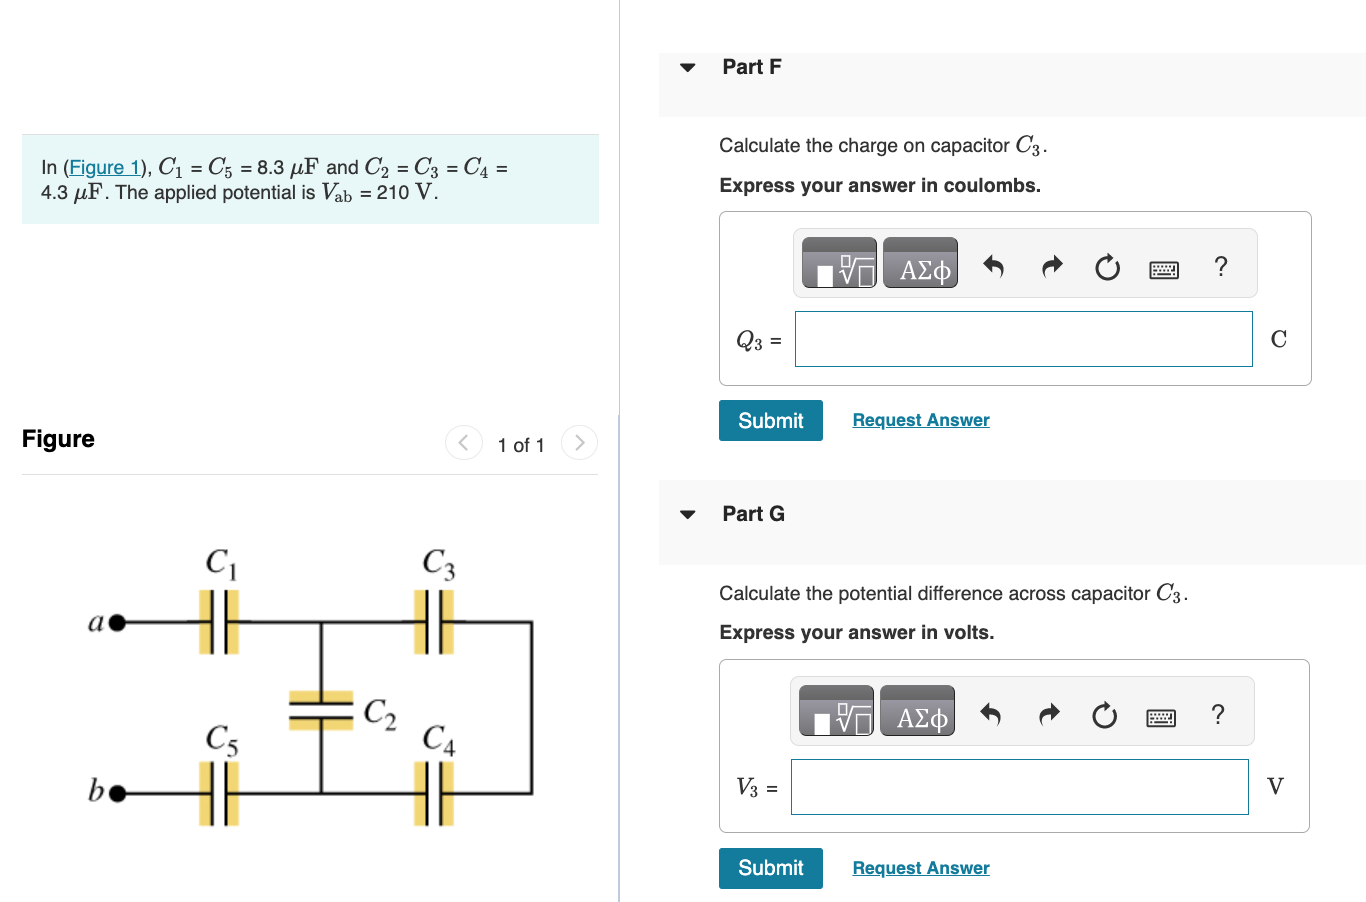The image size is (1366, 902).
Task: Submit the answer for Part F
Action: (770, 420)
